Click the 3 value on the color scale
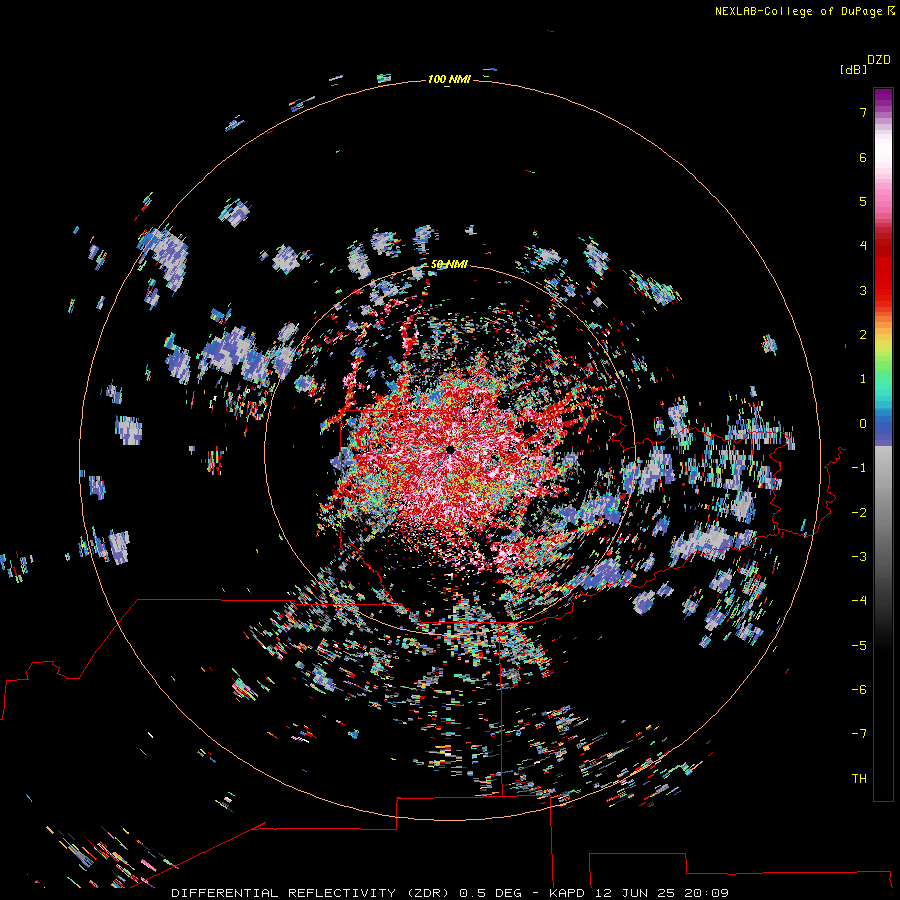This screenshot has height=900, width=900. (863, 290)
